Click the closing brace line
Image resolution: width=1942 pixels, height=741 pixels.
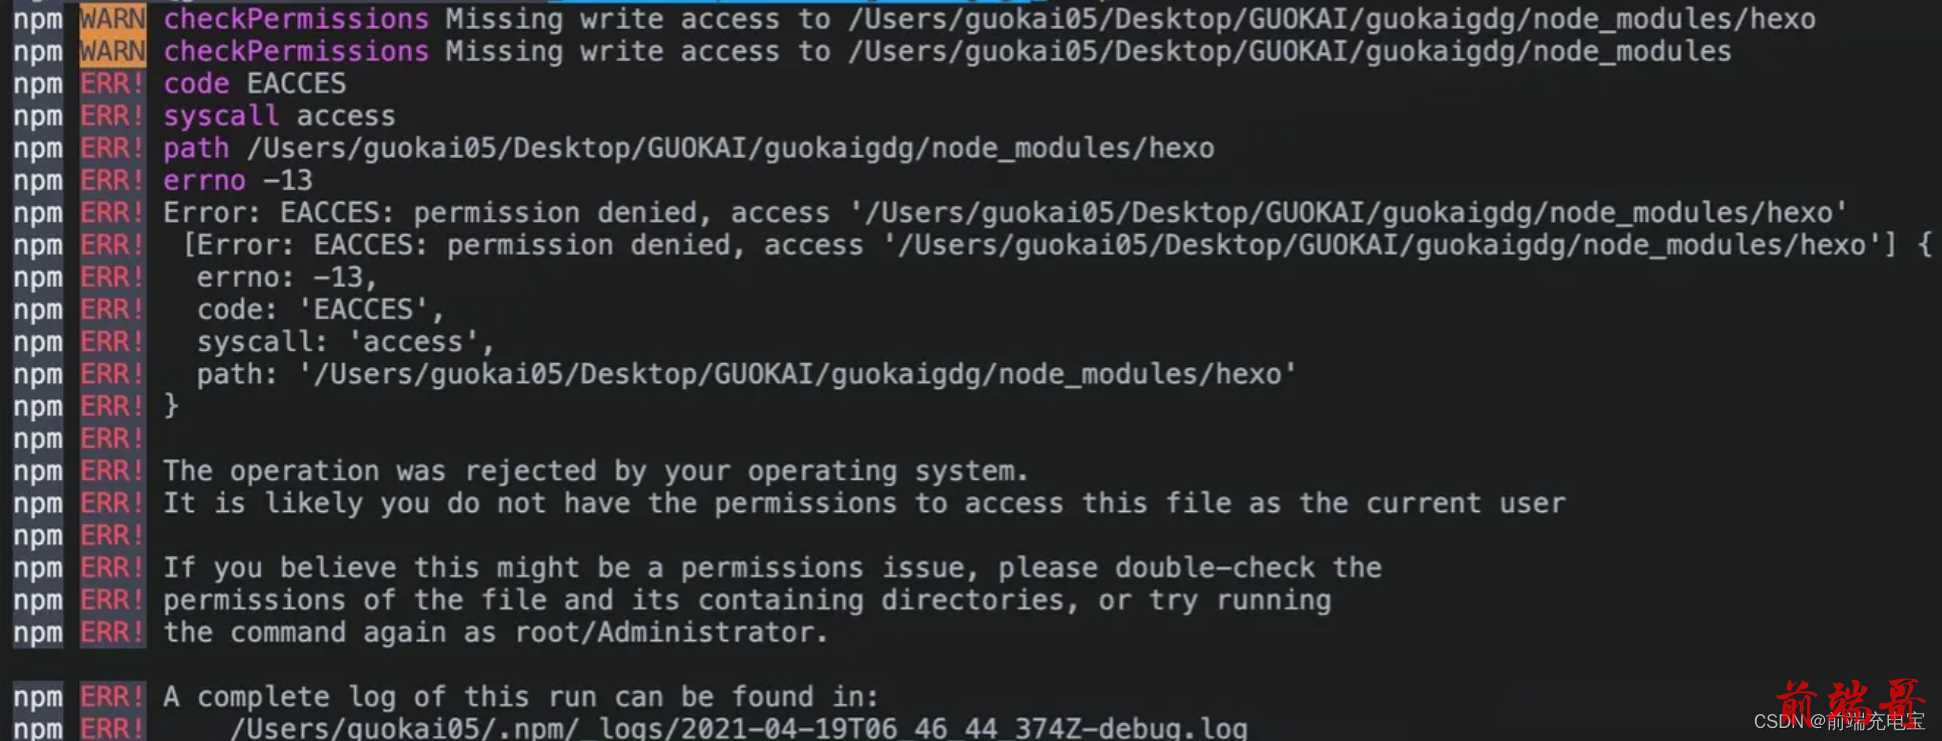(x=171, y=406)
